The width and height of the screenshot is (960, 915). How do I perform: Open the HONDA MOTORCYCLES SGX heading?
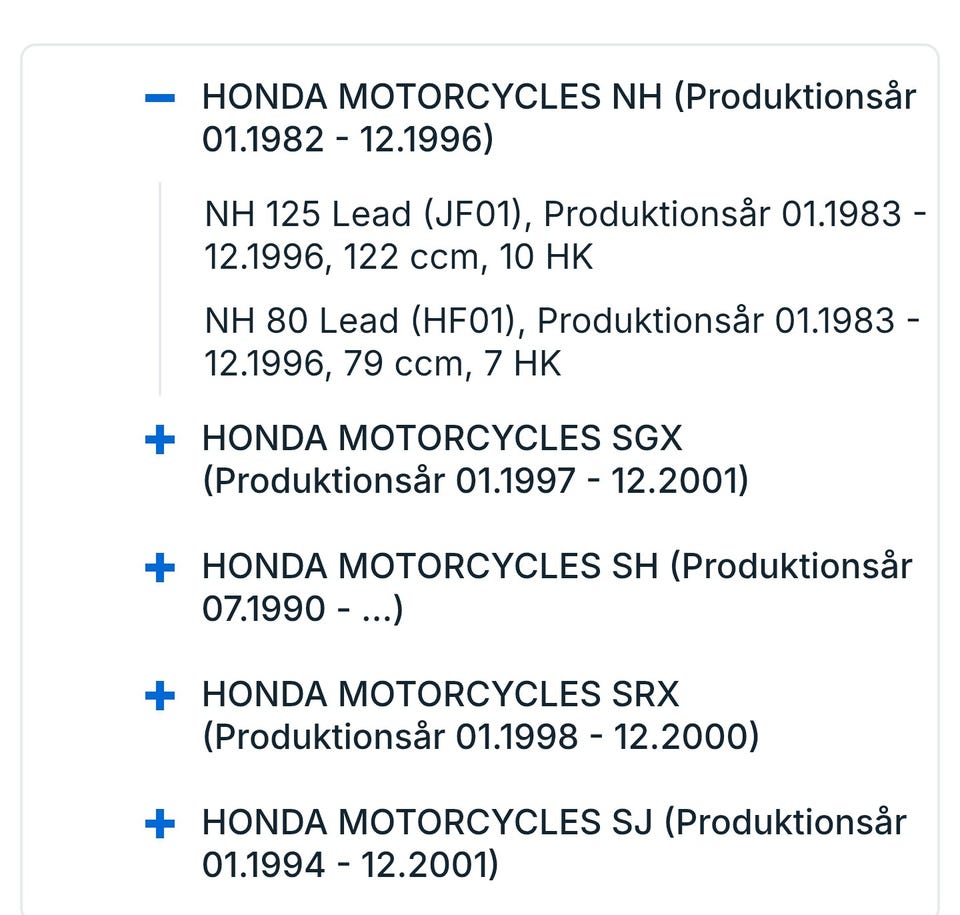click(442, 439)
